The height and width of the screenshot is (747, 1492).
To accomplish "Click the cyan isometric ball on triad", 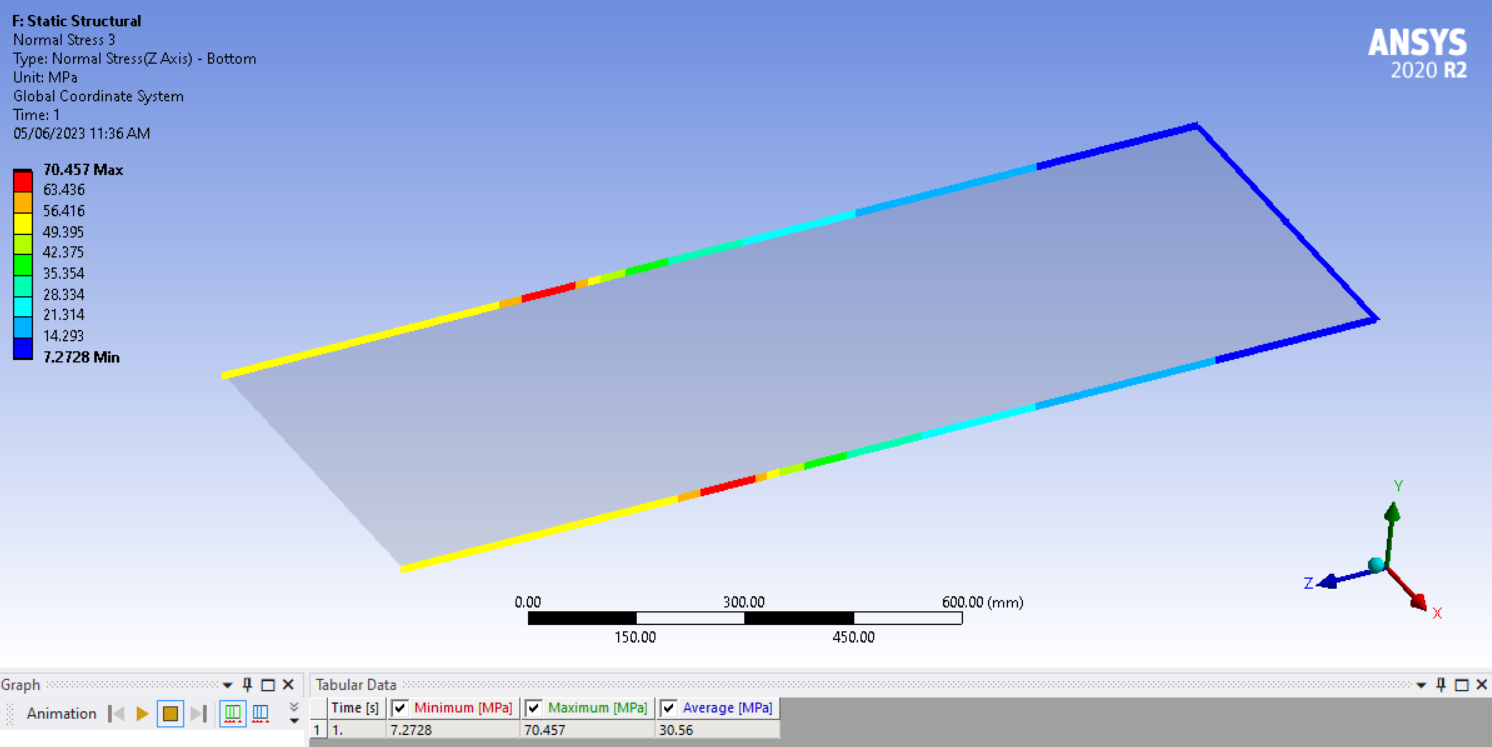I will coord(1377,565).
